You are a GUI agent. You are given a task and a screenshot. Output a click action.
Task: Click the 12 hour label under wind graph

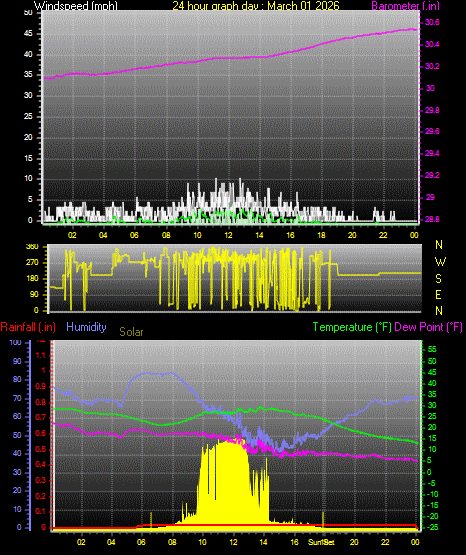pyautogui.click(x=228, y=235)
